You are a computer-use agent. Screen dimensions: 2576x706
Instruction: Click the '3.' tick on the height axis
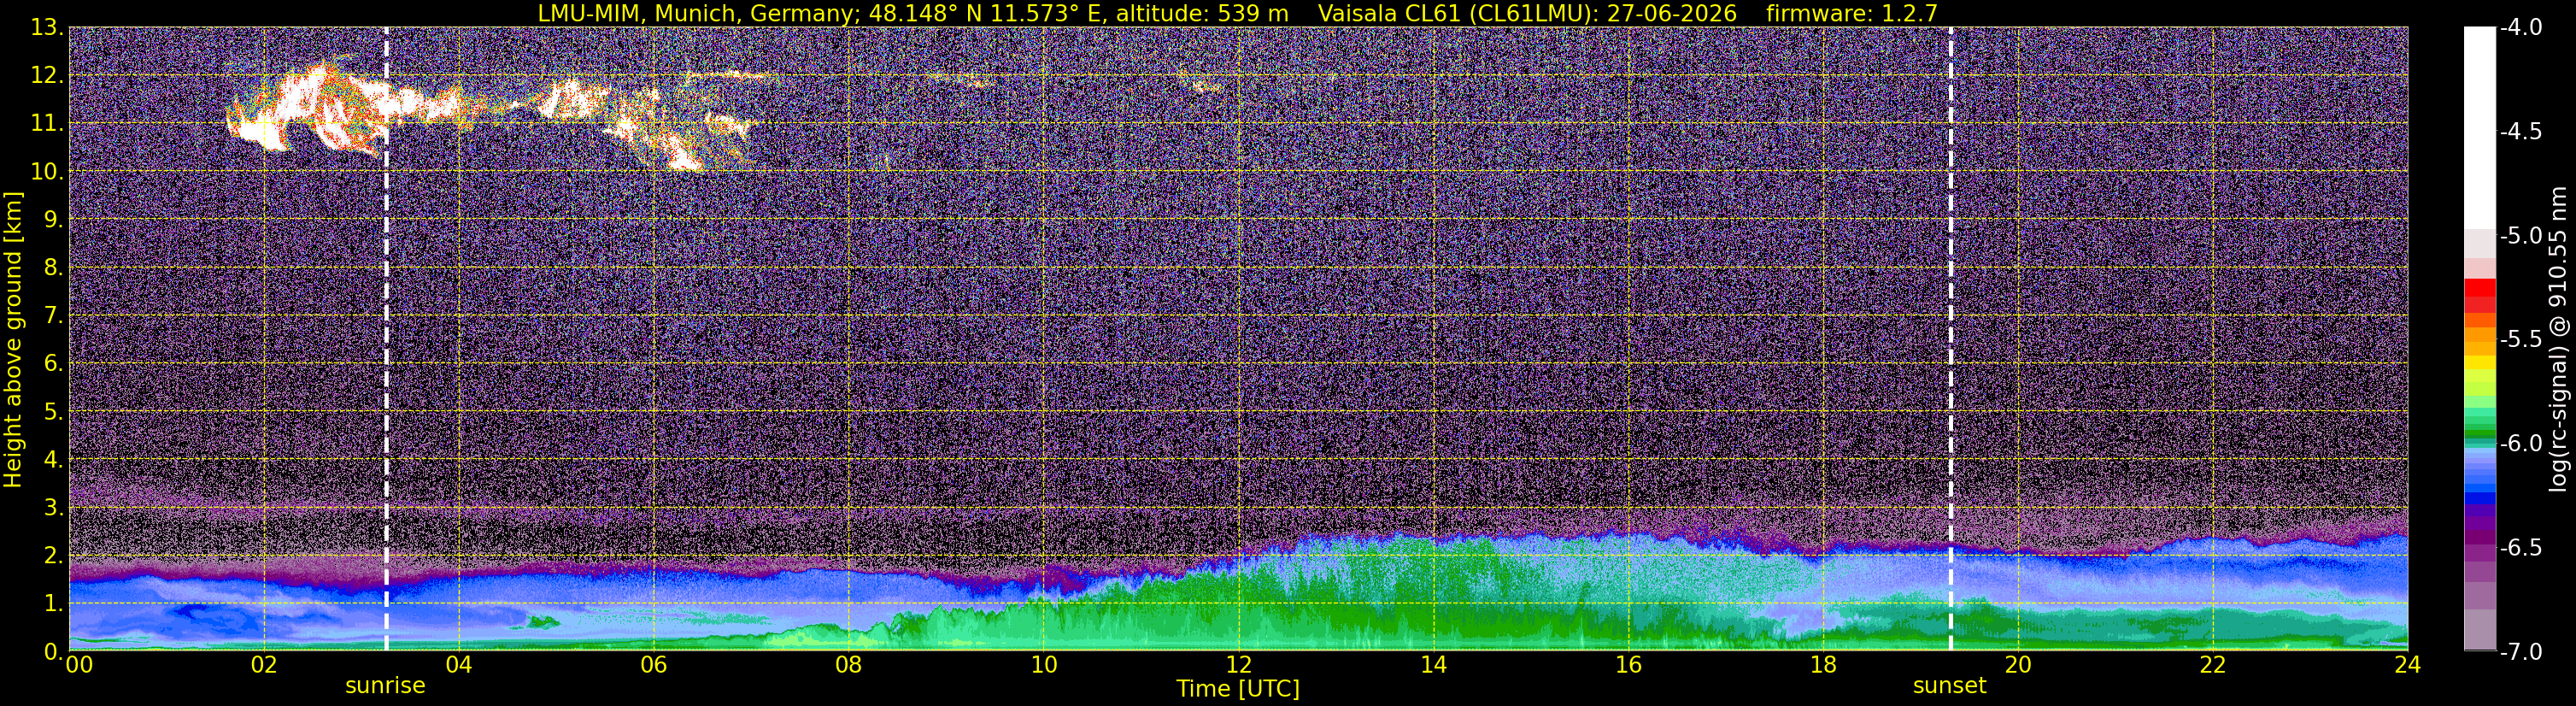coord(54,508)
